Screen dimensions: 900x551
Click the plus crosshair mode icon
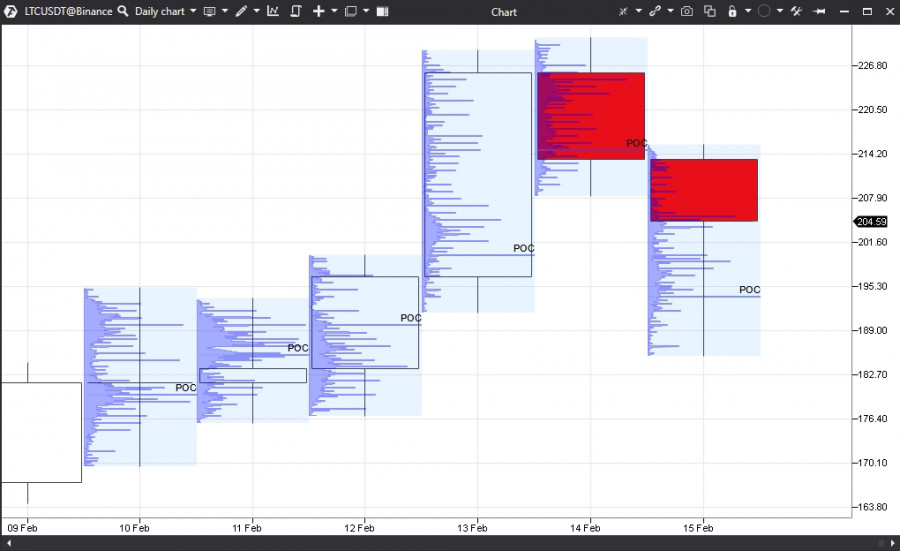click(319, 11)
